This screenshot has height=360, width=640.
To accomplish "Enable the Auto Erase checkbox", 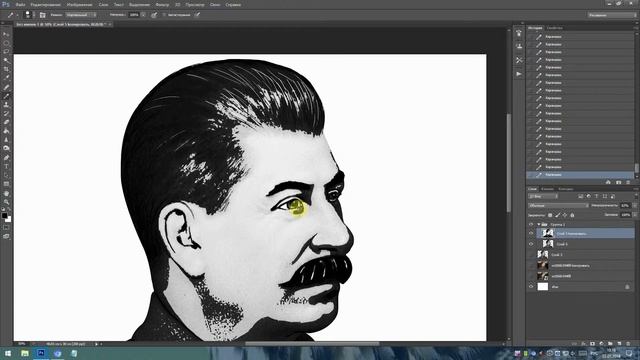I will point(164,15).
